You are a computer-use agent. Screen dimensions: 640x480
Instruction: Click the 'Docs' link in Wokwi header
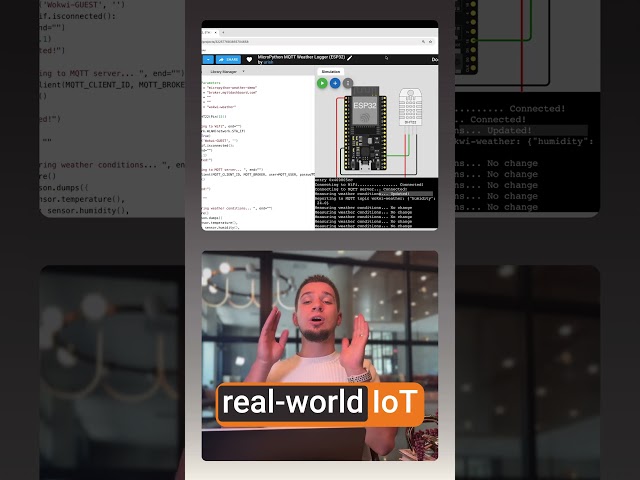coord(435,60)
